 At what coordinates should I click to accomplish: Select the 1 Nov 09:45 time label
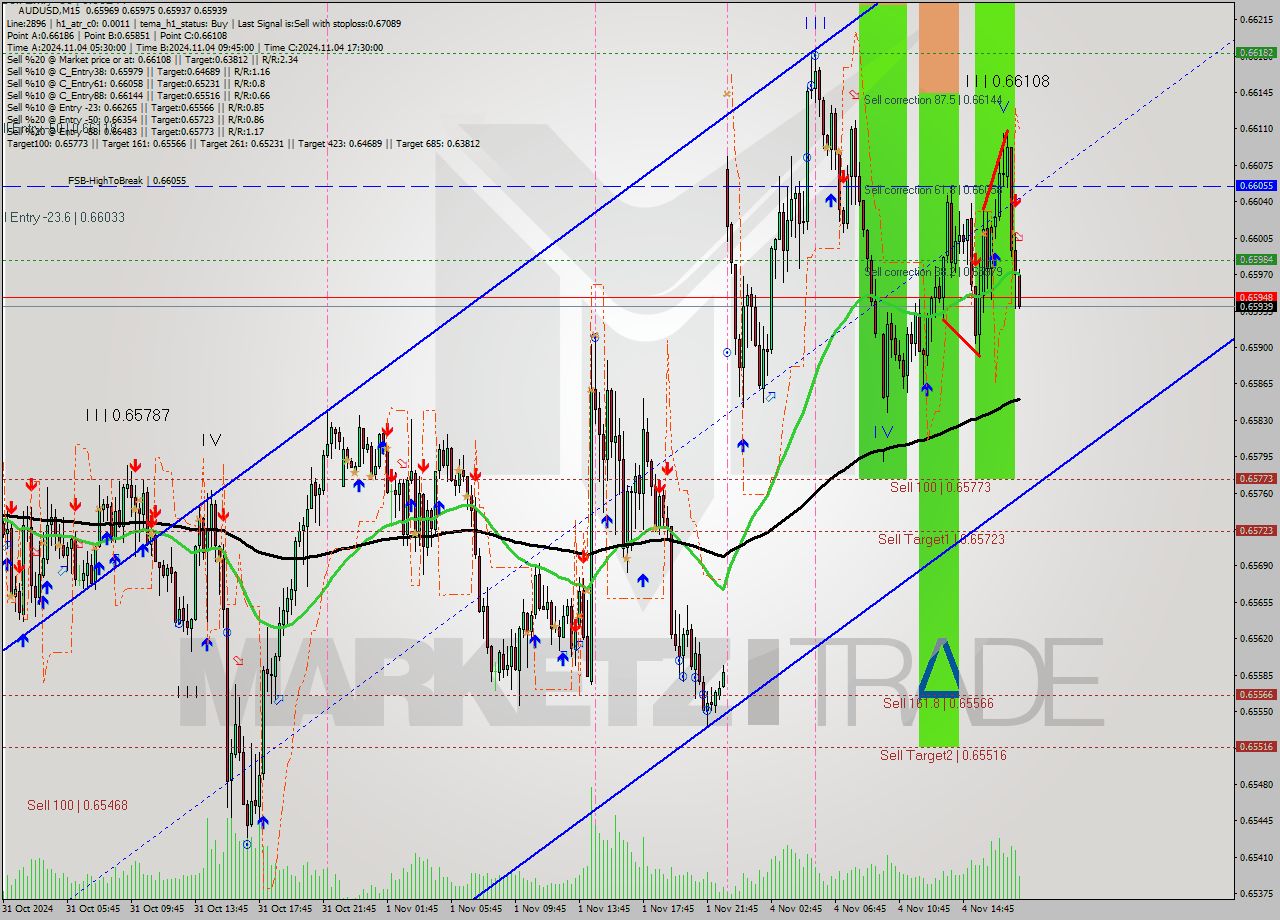(x=541, y=909)
